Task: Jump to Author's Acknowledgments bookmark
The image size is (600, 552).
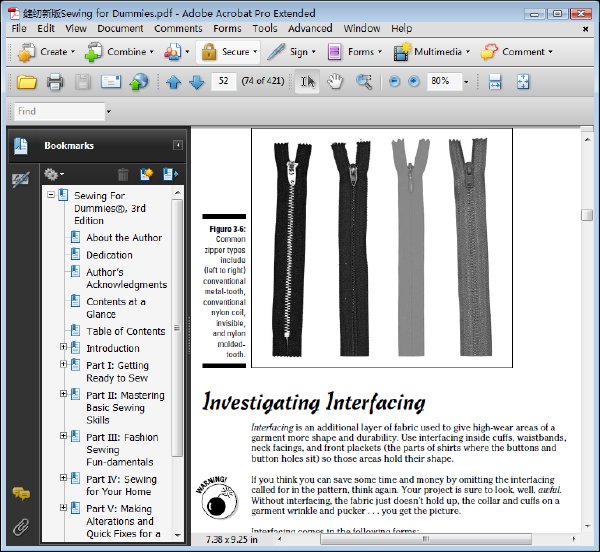Action: point(127,278)
